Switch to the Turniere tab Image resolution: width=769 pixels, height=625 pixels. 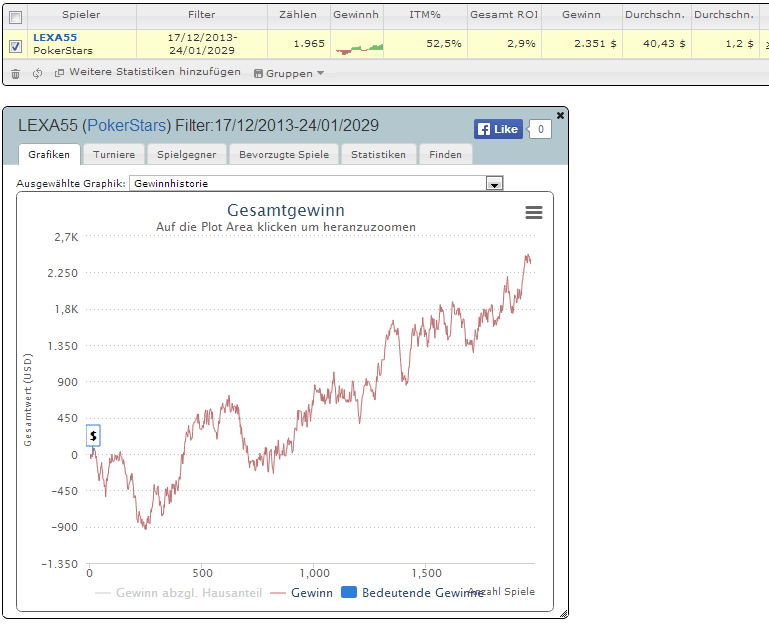point(114,155)
